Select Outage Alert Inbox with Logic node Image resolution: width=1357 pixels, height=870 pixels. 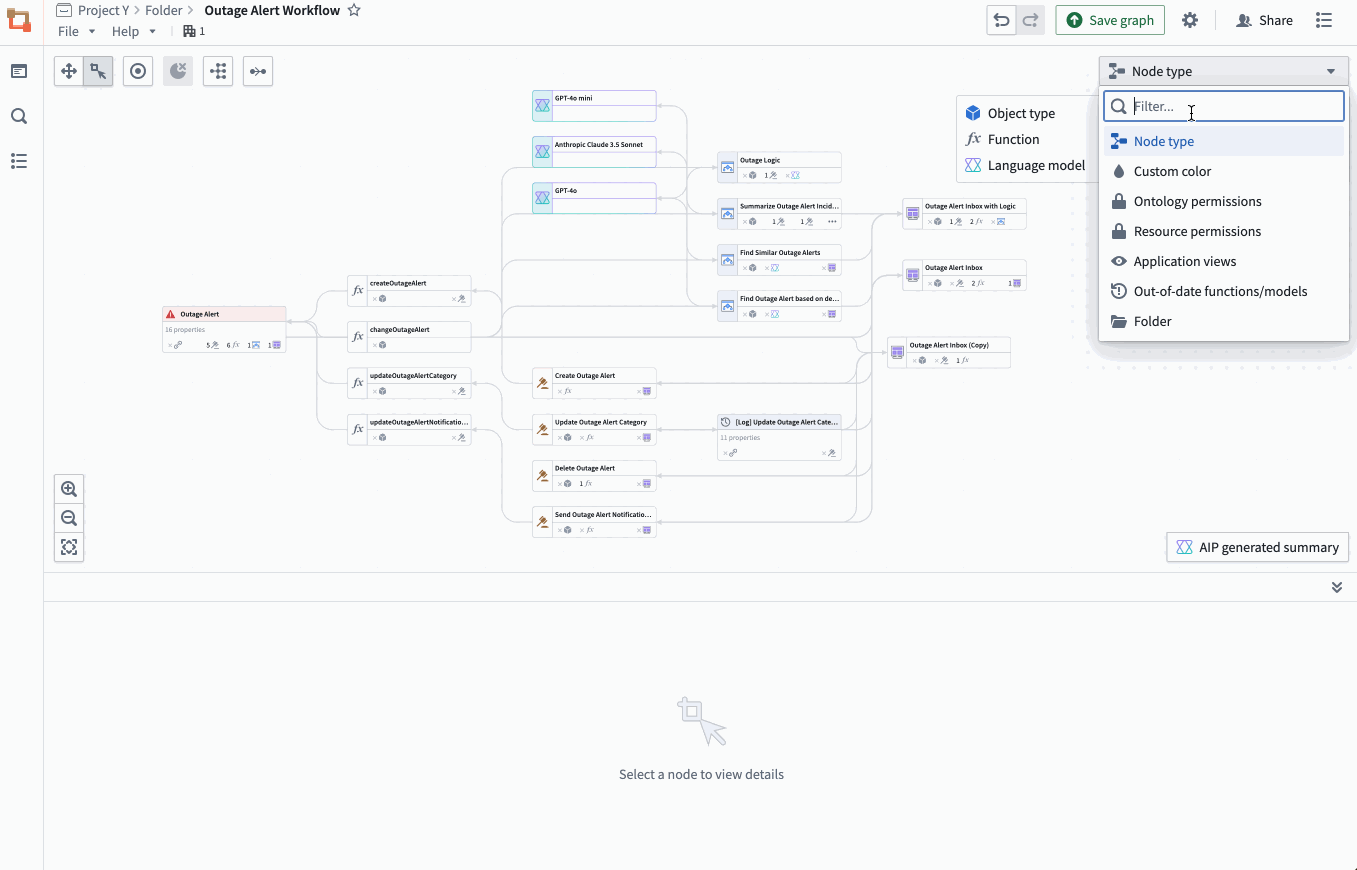click(964, 213)
